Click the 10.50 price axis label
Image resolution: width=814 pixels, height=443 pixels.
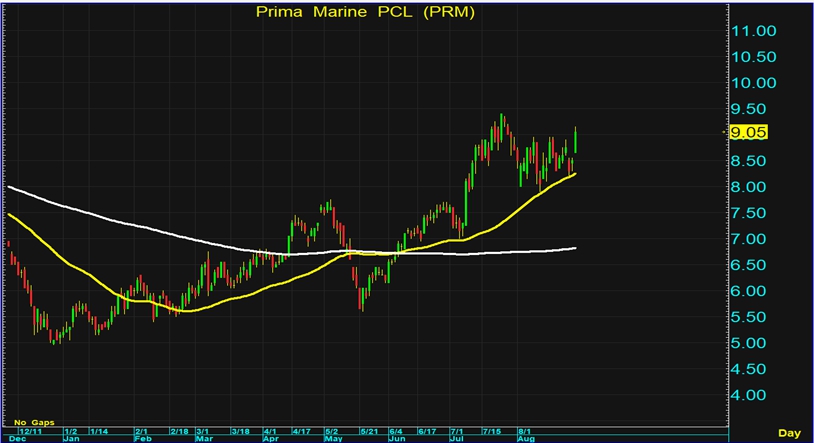pos(753,57)
